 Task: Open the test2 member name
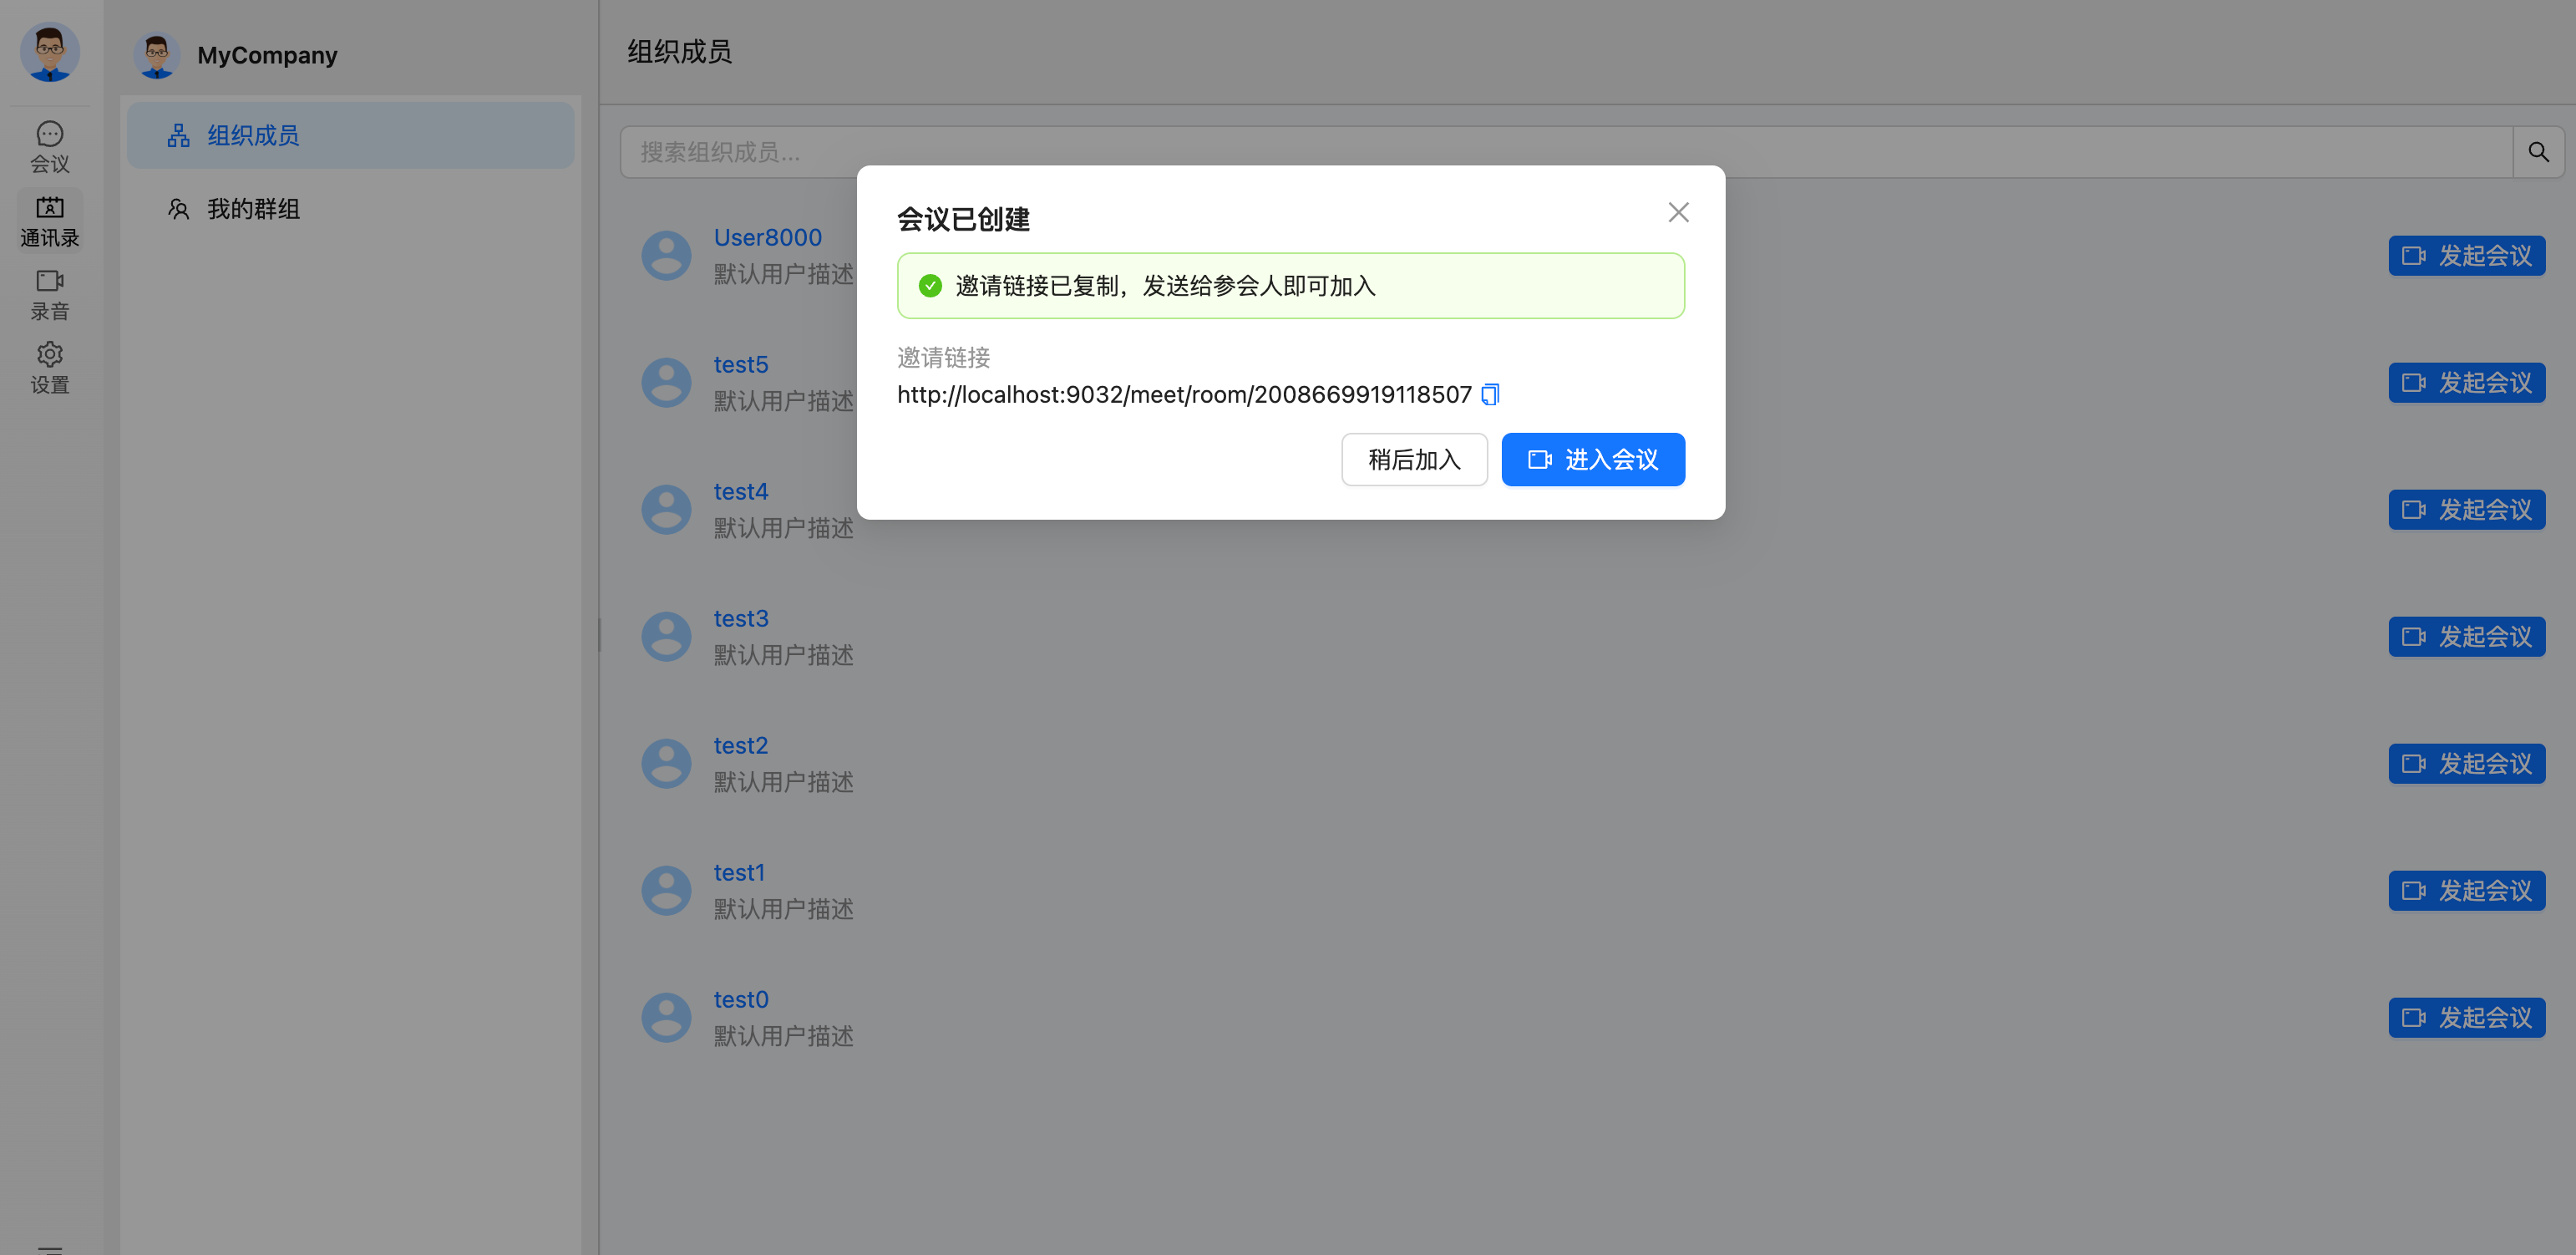coord(741,746)
